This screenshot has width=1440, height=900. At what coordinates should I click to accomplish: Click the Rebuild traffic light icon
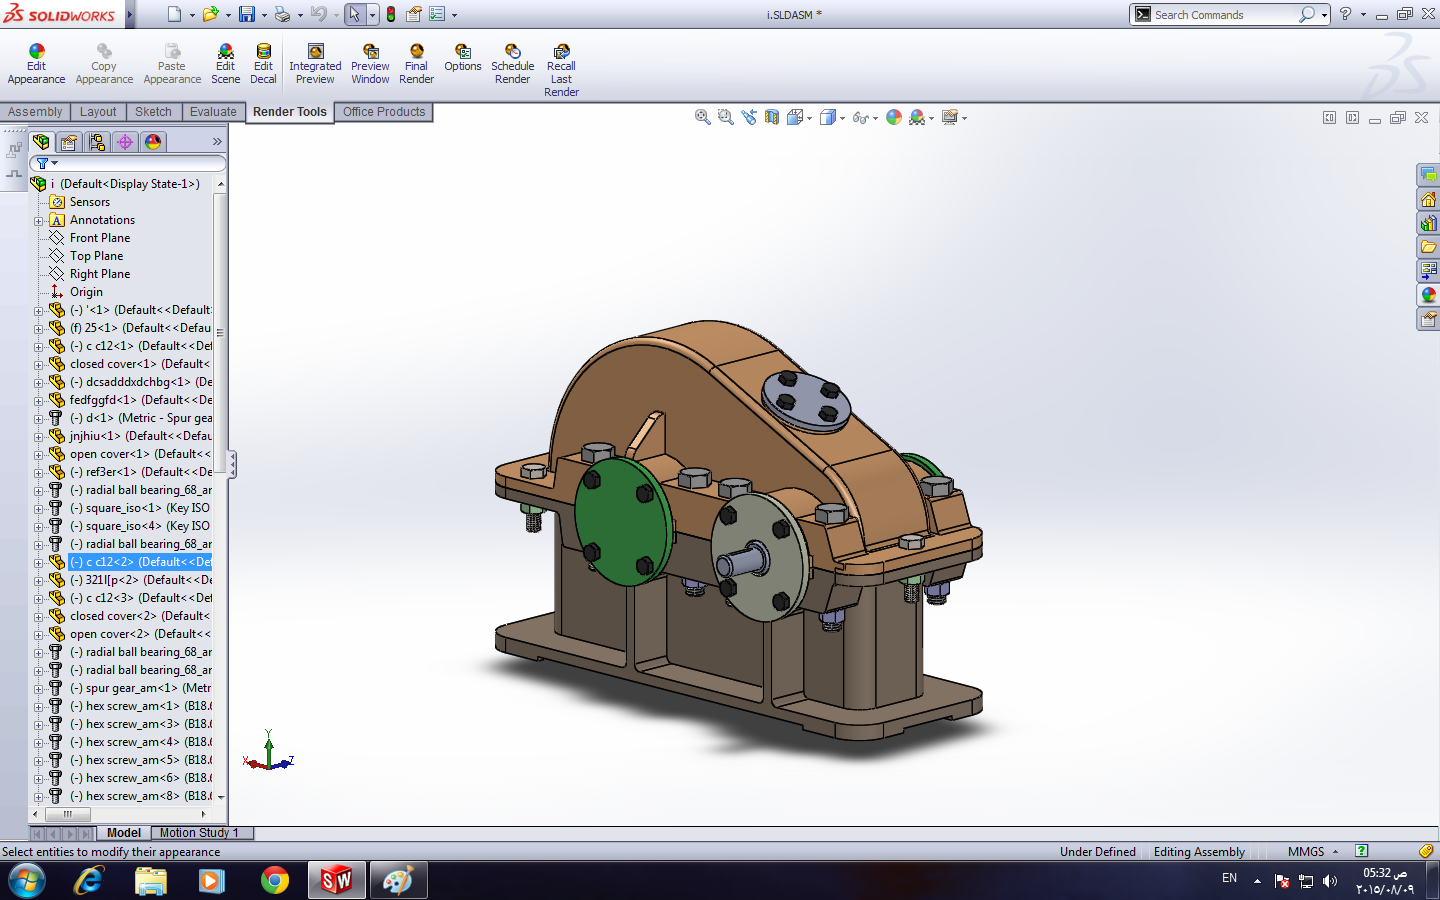391,14
